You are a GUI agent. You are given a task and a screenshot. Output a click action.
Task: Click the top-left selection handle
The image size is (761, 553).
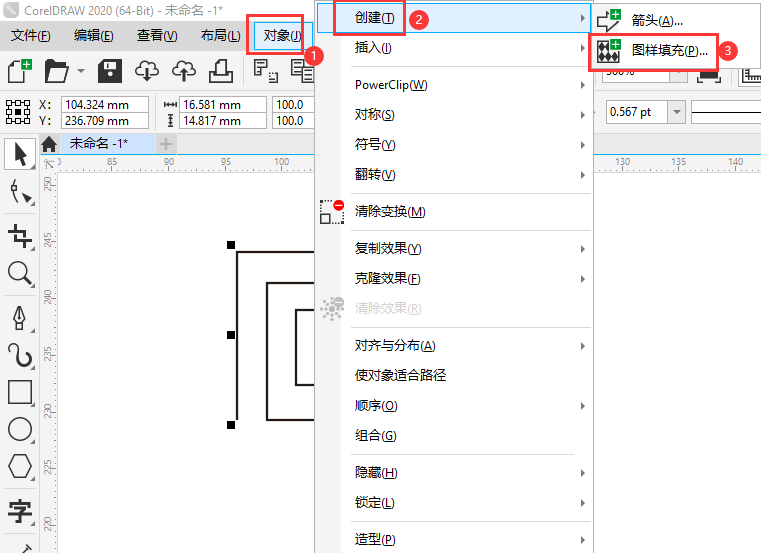(231, 245)
